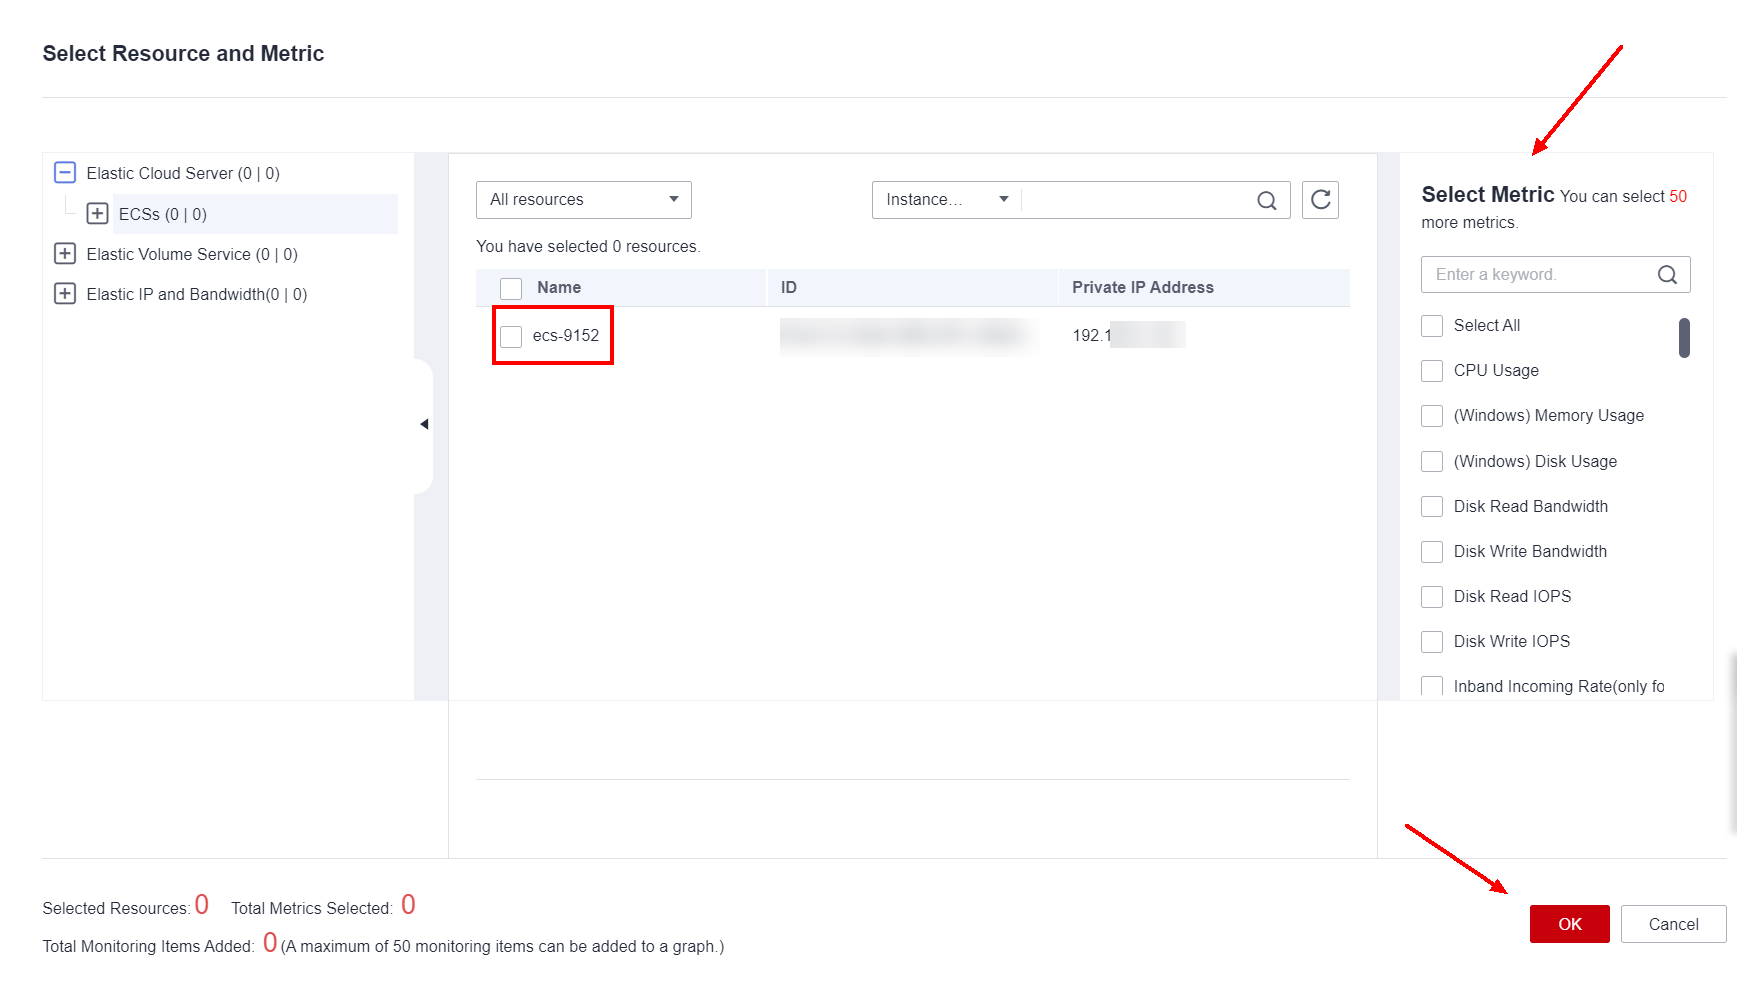
Task: Select the Disk Read IOPS metric
Action: pyautogui.click(x=1432, y=597)
